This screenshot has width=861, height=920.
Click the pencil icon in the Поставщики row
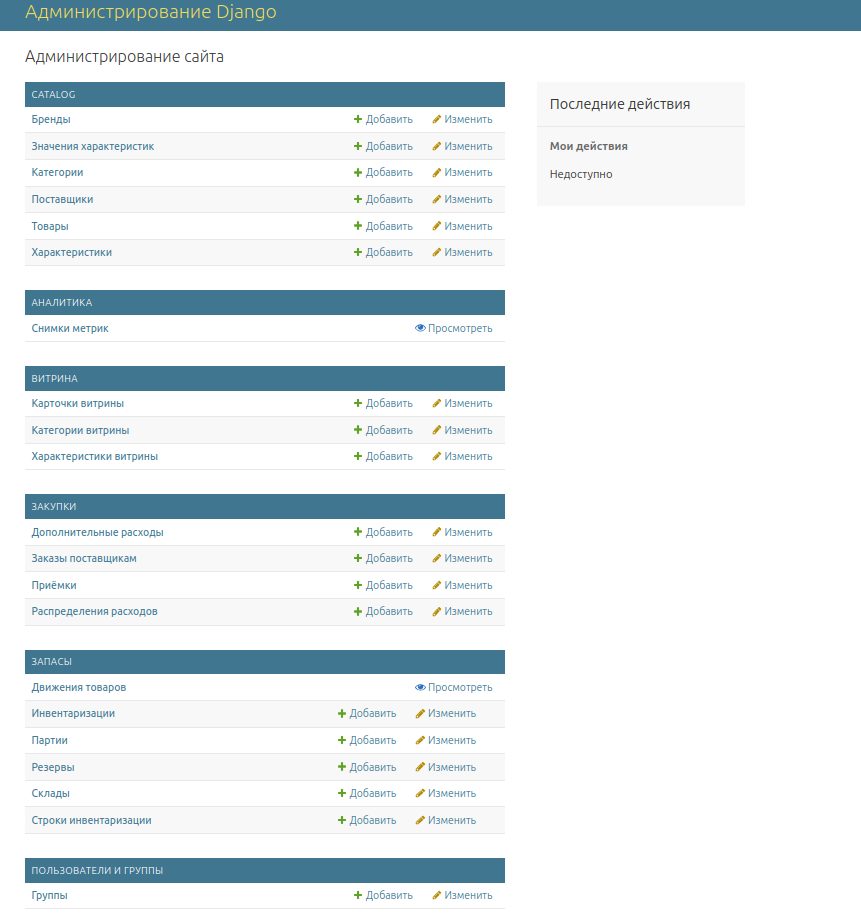[436, 199]
